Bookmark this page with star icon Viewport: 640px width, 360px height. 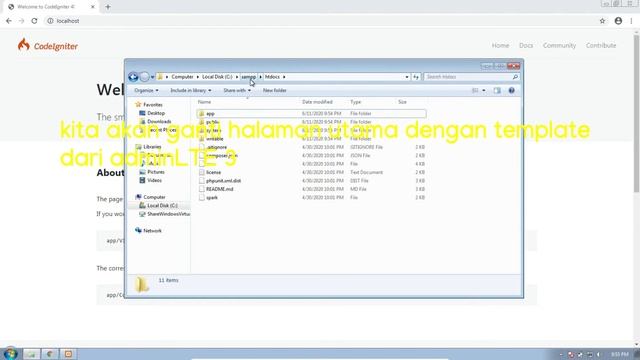coord(602,21)
